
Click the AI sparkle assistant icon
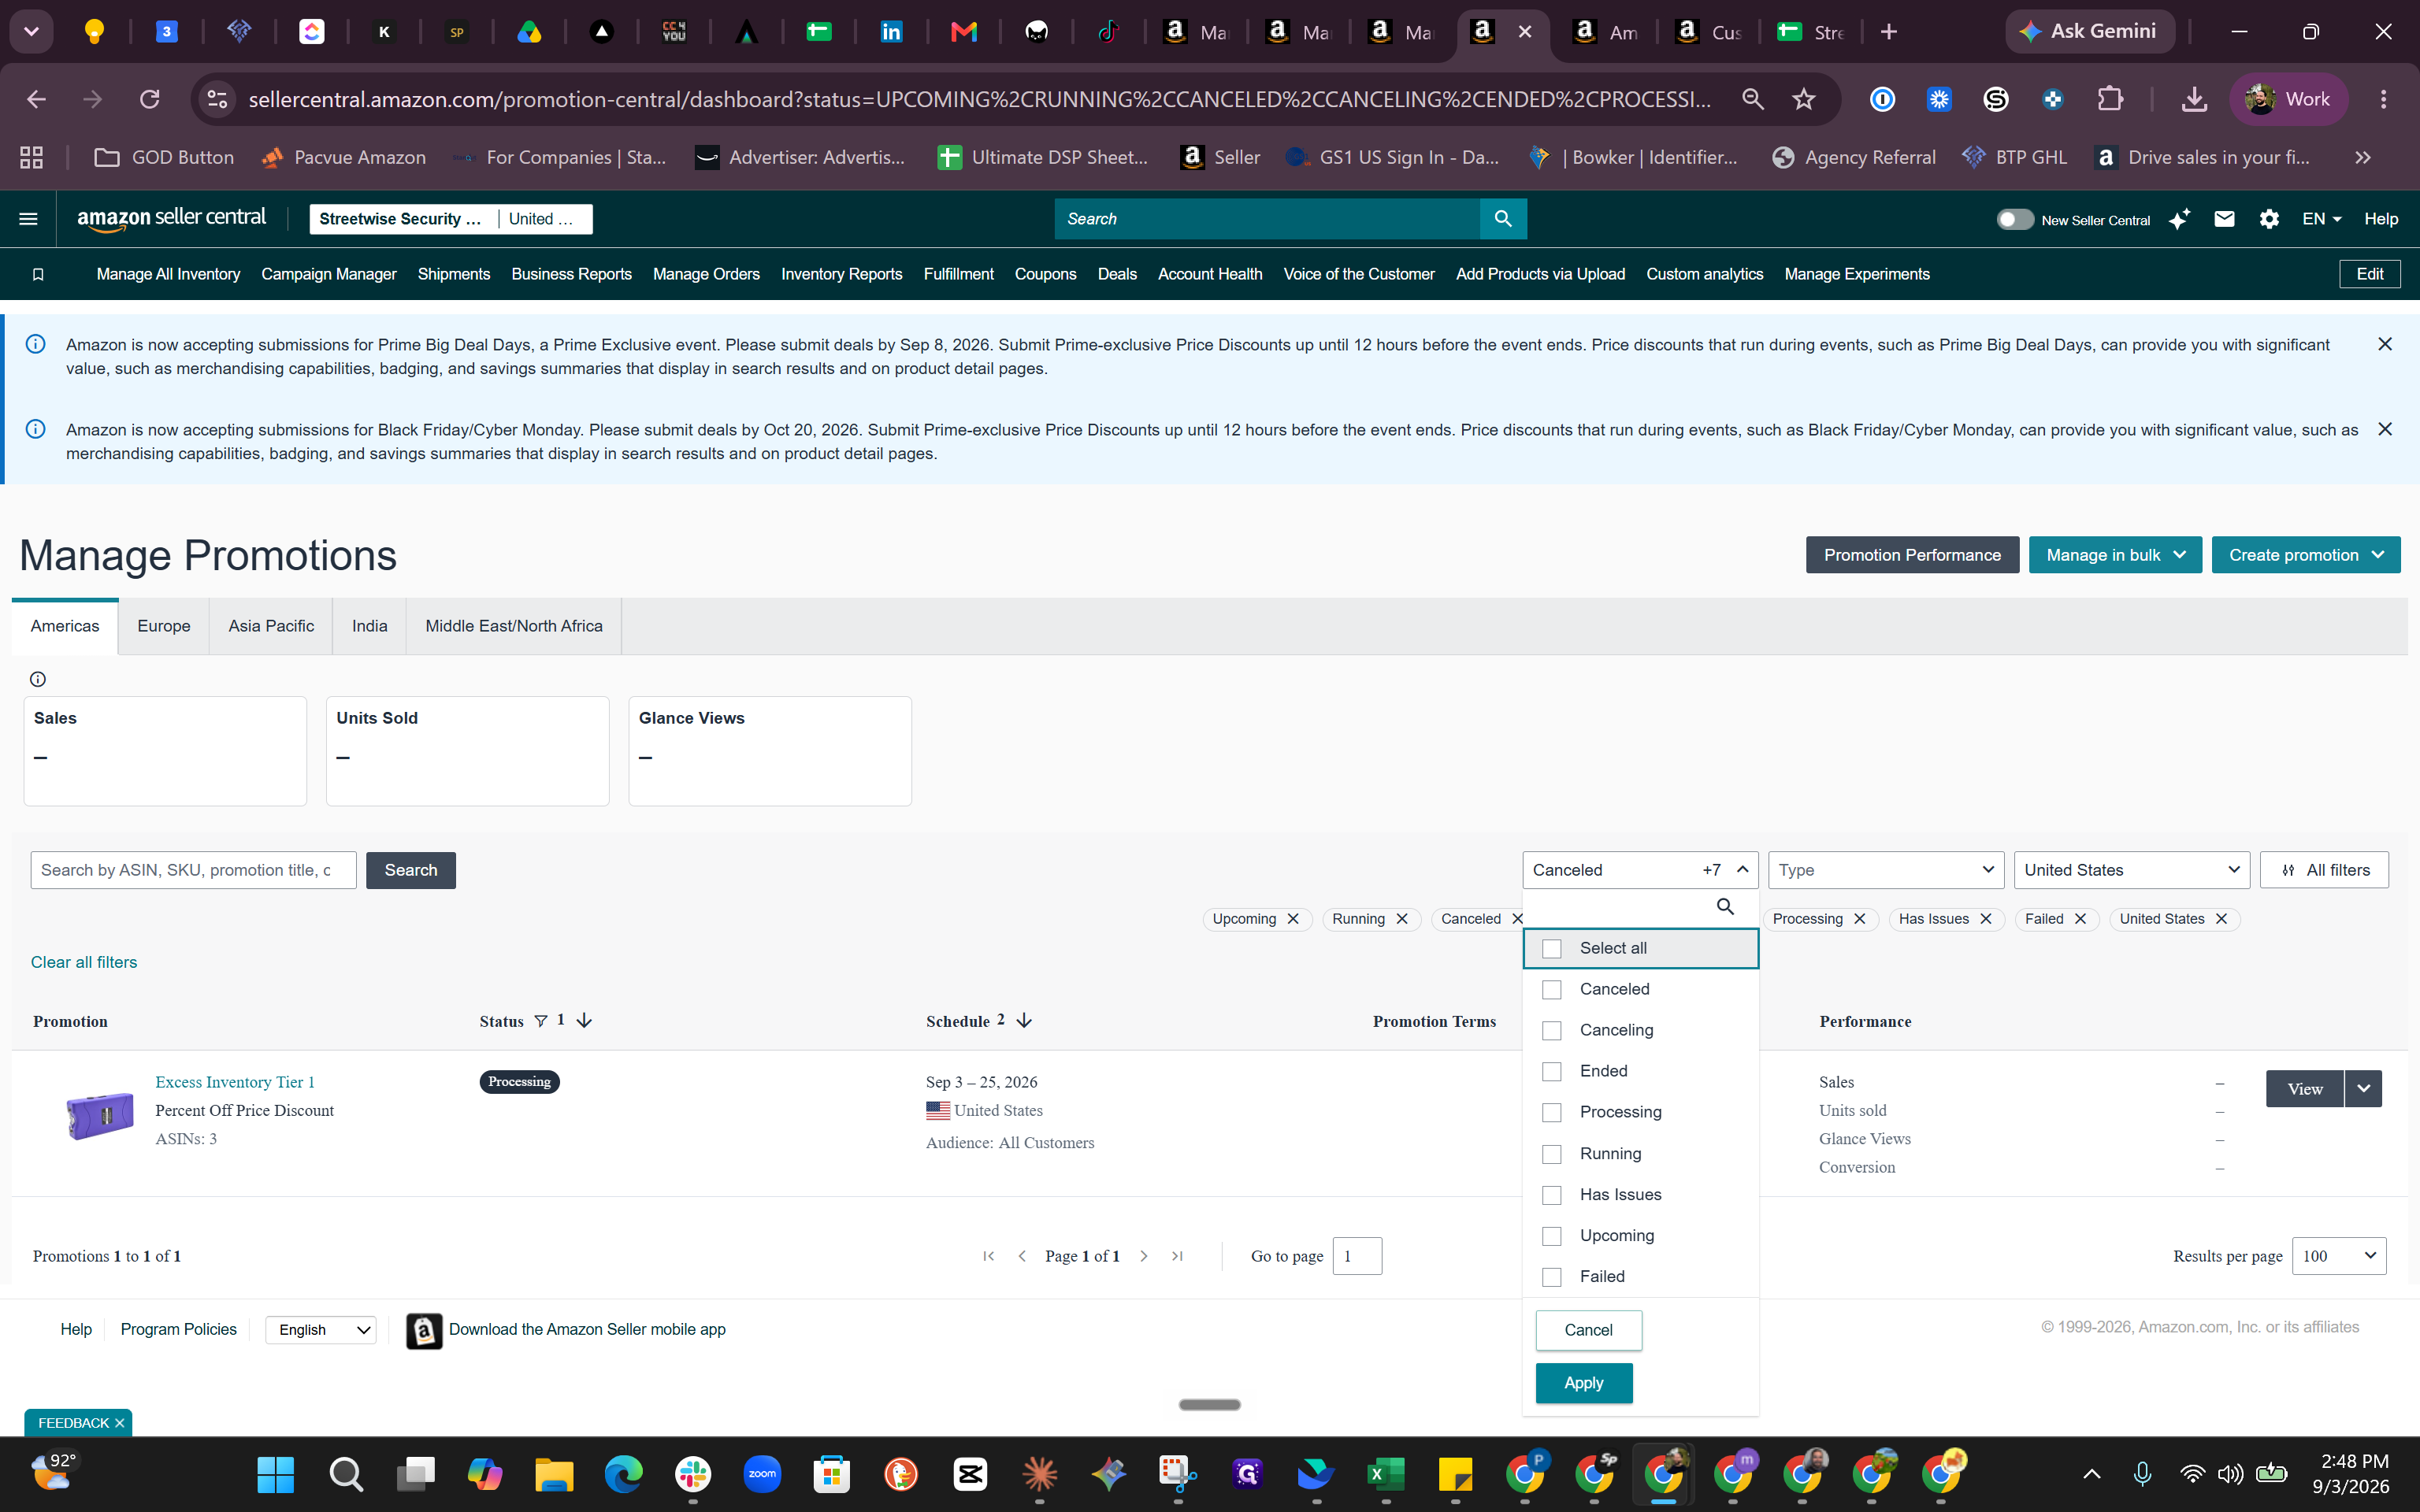2179,219
